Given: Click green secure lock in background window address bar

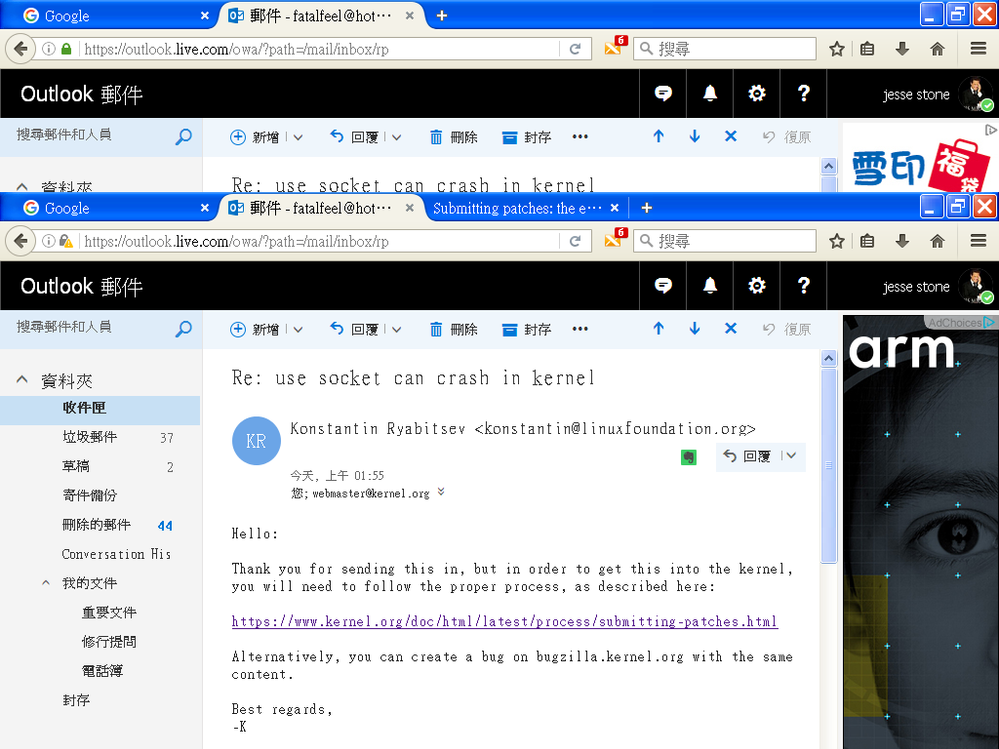Looking at the screenshot, I should click(66, 48).
